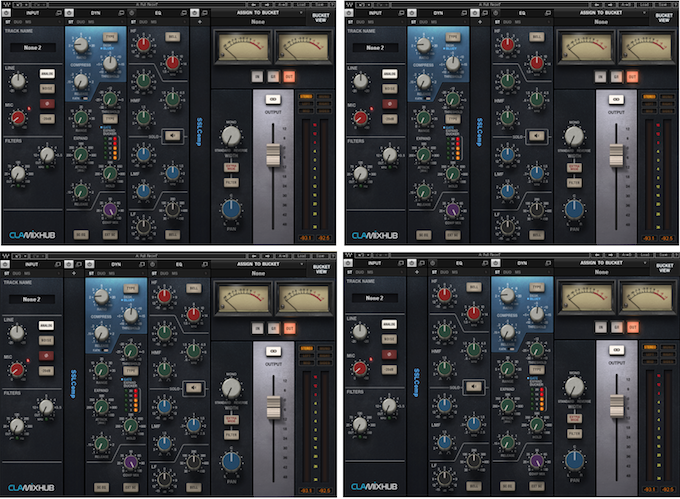
Task: Click track name field 'None 2' in top-left window
Action: click(x=33, y=48)
